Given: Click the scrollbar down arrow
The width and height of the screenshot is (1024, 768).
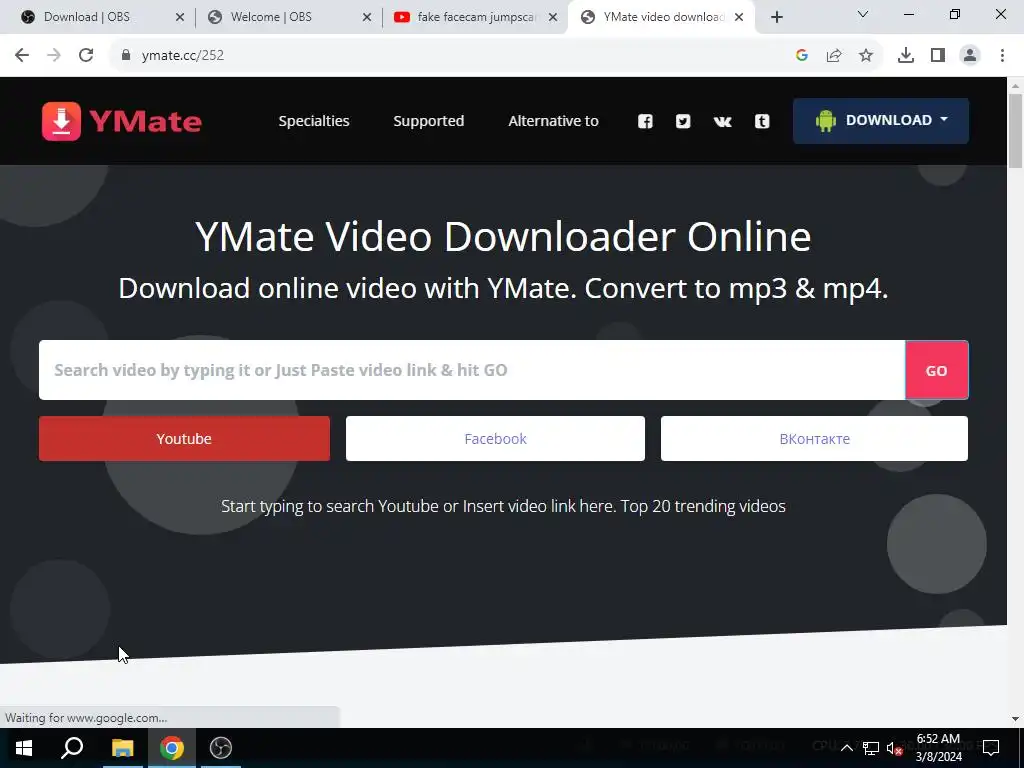Looking at the screenshot, I should [1015, 719].
